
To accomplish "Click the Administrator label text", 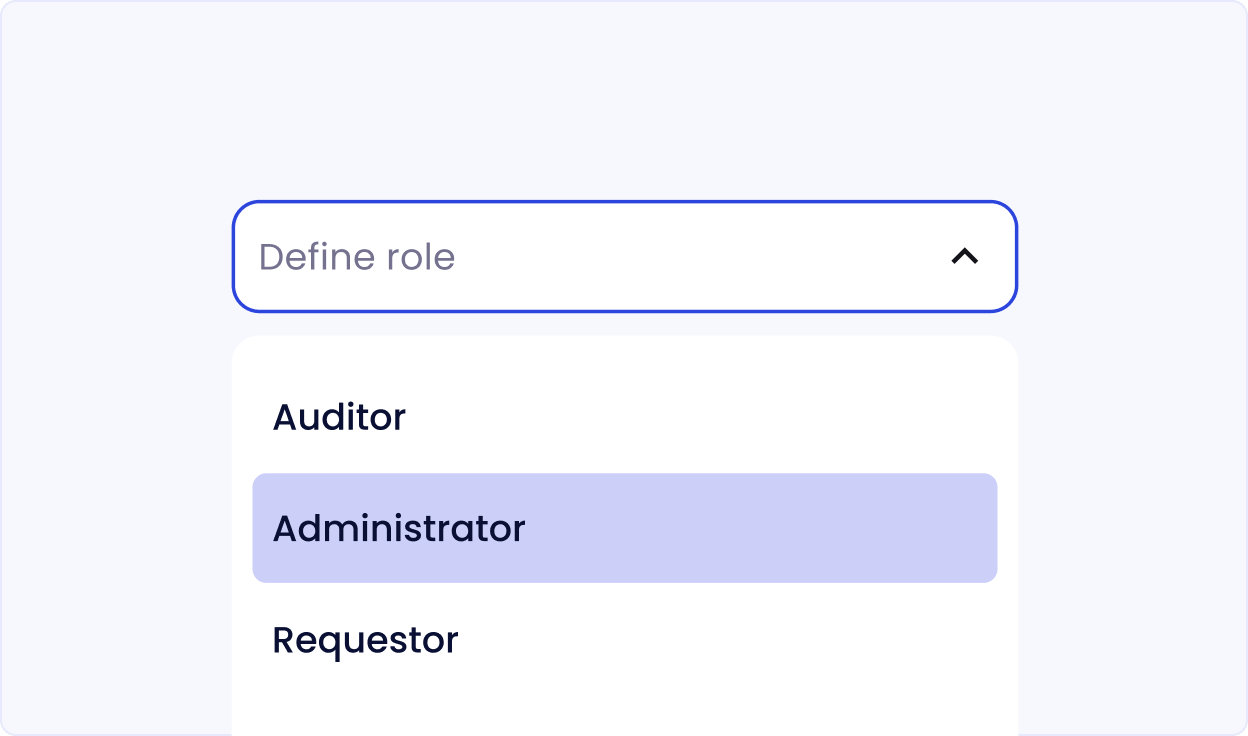I will tap(398, 528).
